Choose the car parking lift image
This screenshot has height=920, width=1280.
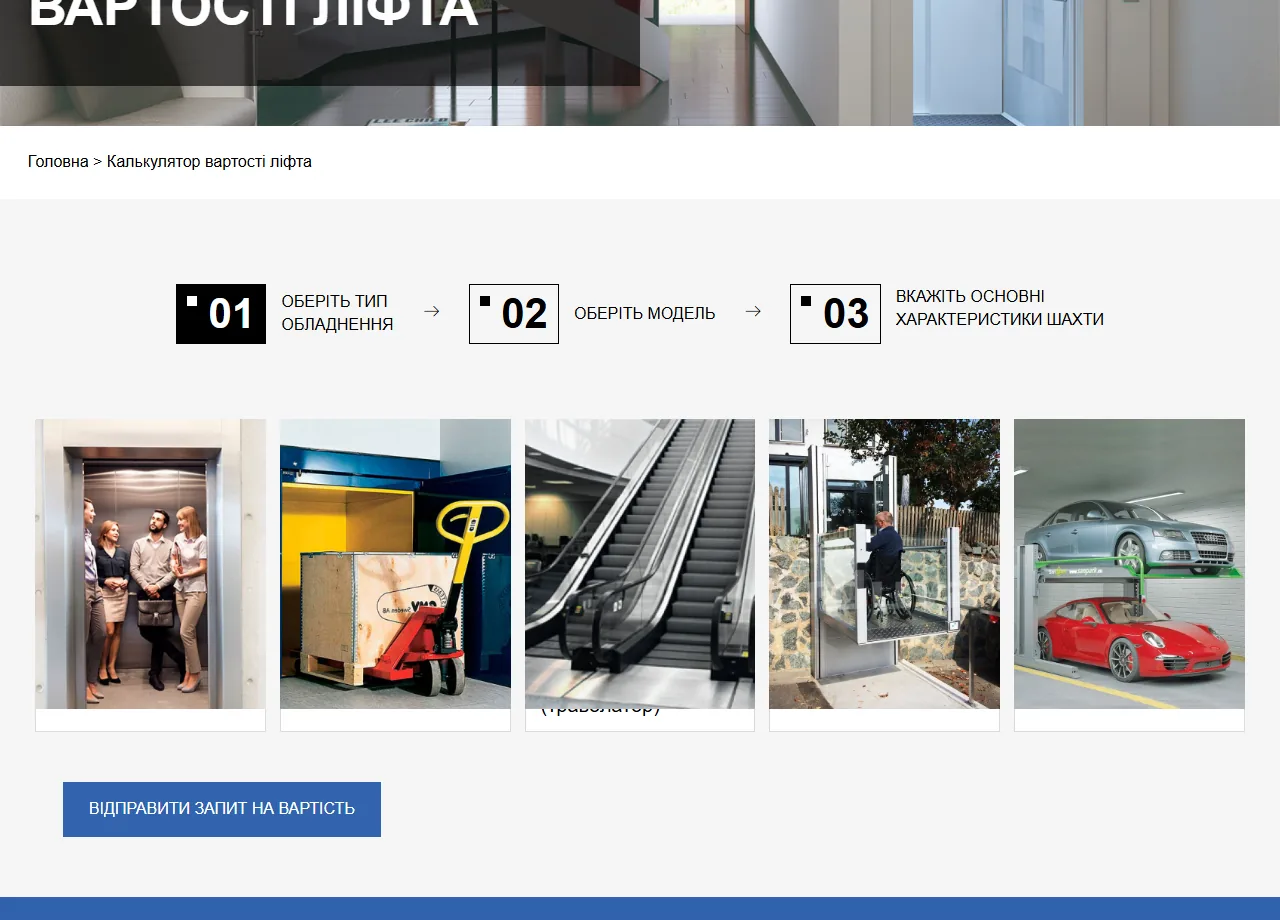pos(1129,564)
